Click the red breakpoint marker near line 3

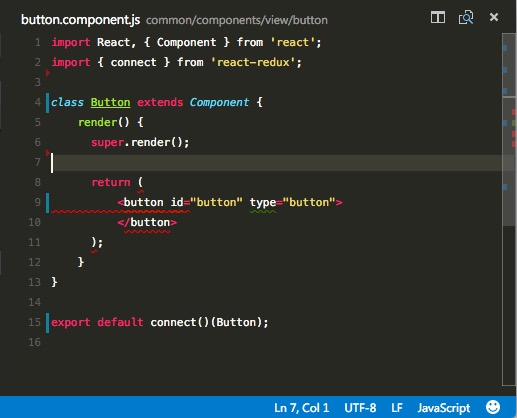(48, 73)
